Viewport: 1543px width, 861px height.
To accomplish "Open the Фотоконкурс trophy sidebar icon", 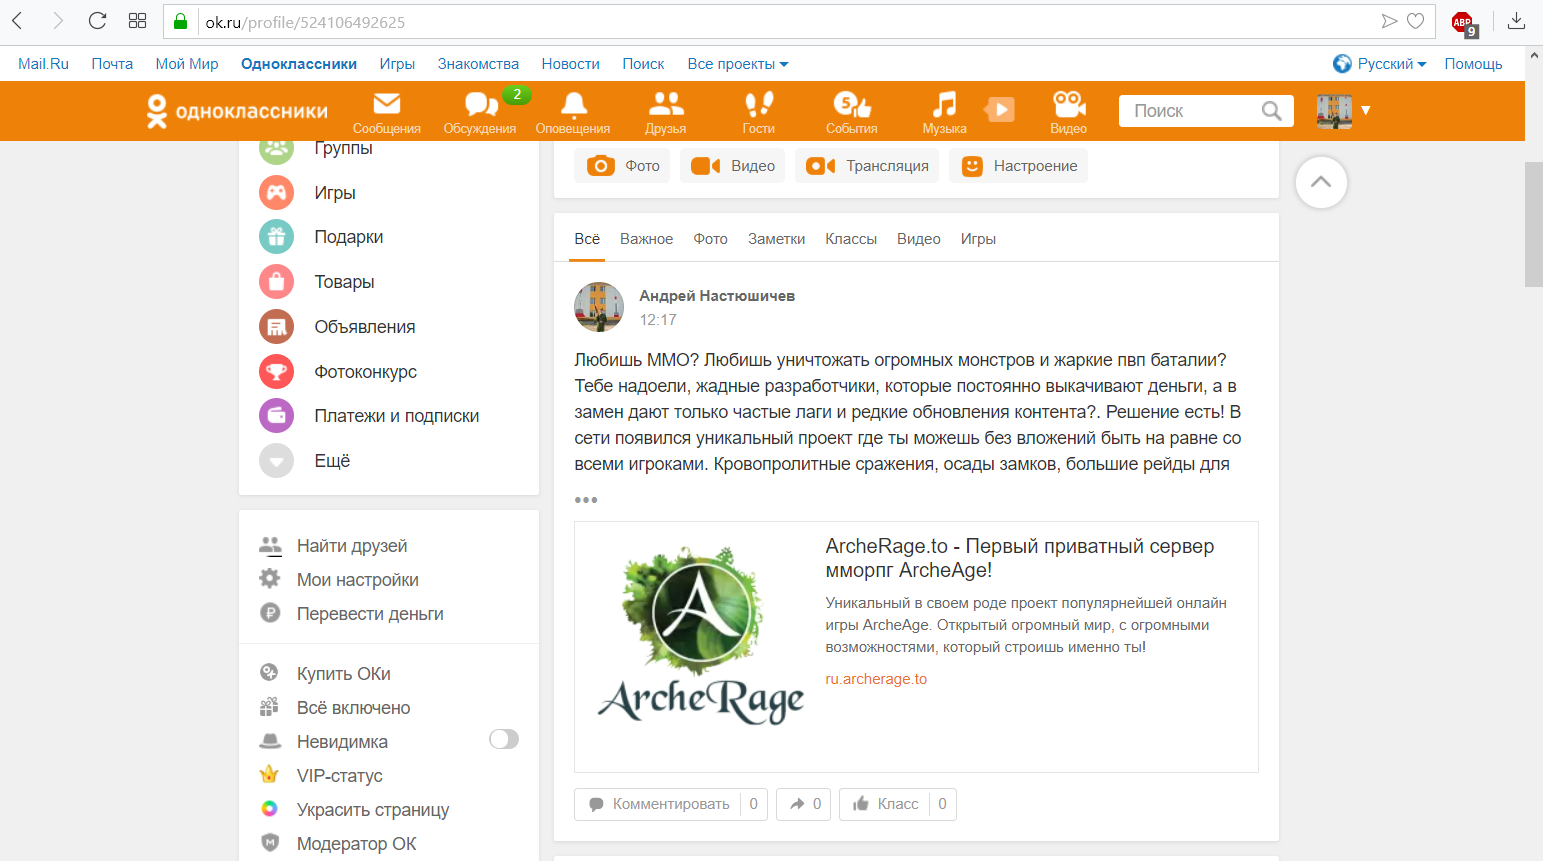I will tap(277, 371).
